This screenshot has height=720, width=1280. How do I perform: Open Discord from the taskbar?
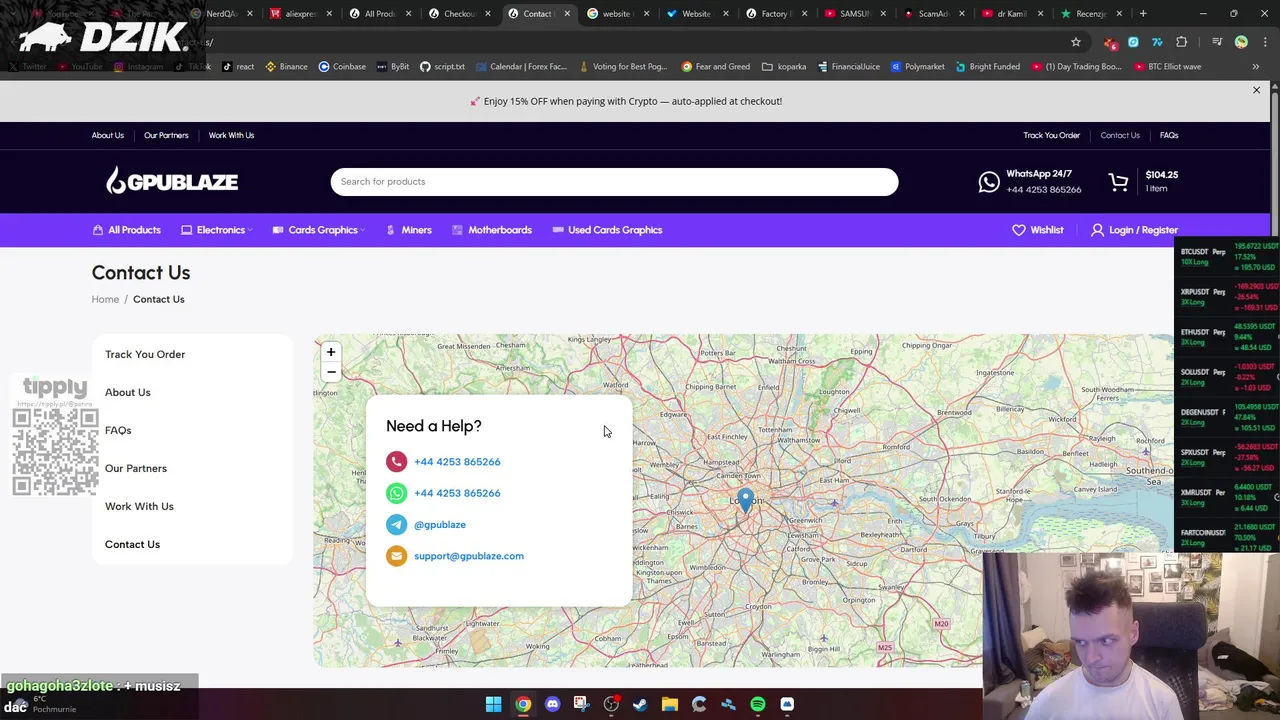(552, 704)
